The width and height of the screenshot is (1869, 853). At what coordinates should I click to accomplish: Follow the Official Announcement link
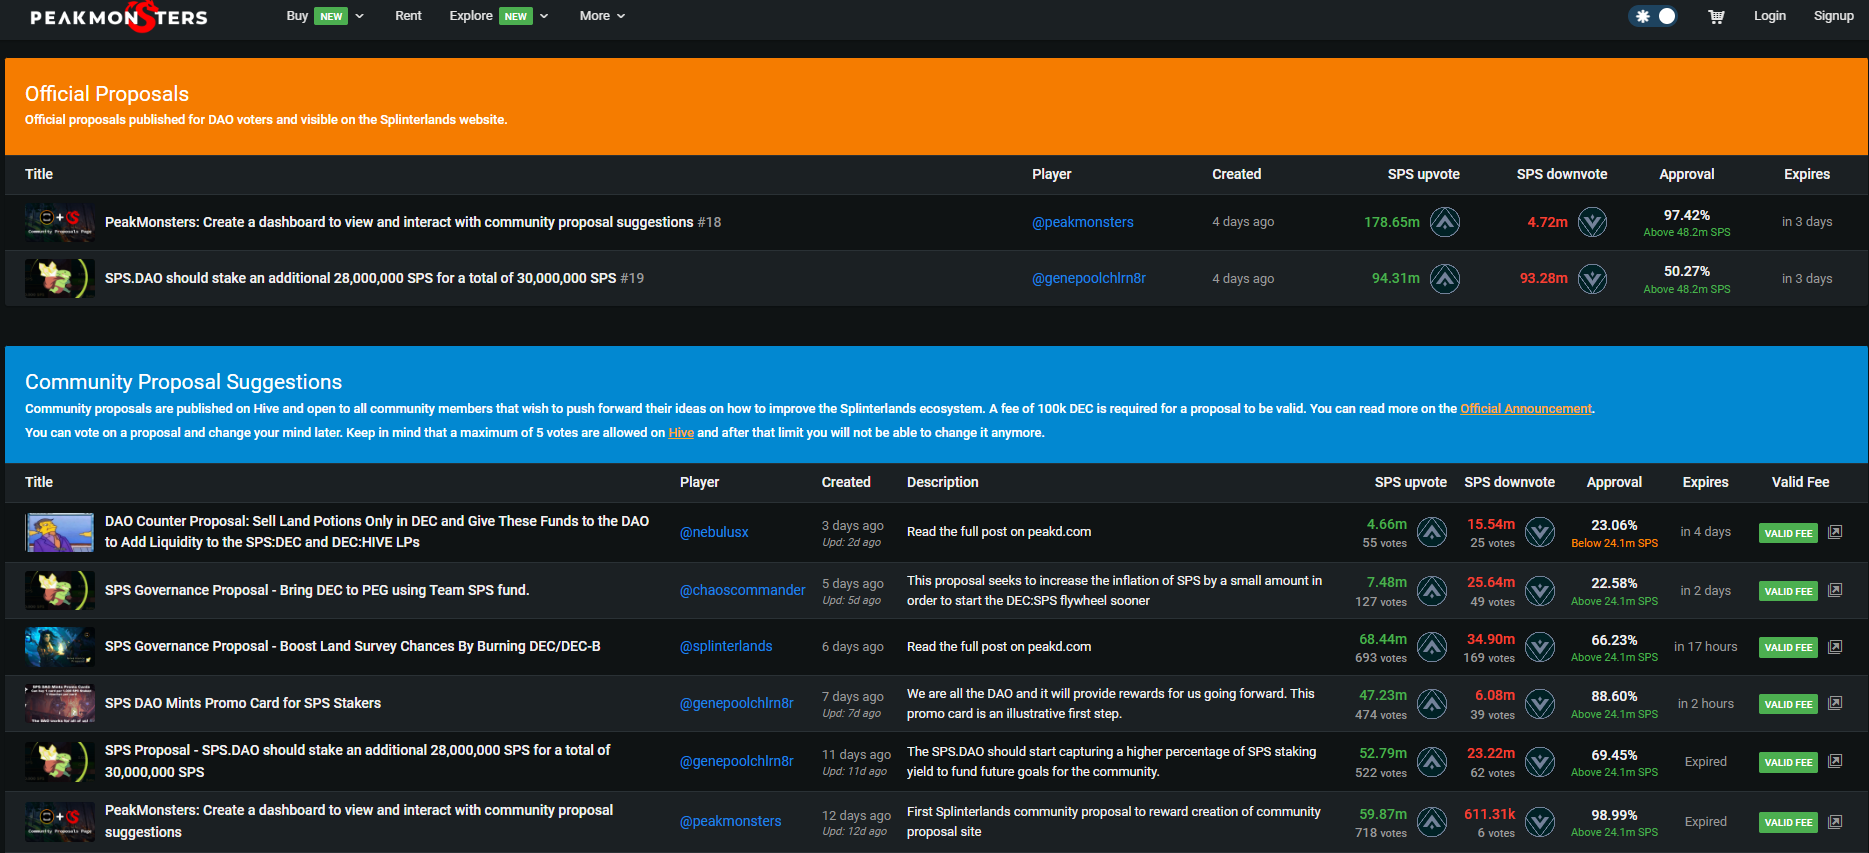(1526, 408)
